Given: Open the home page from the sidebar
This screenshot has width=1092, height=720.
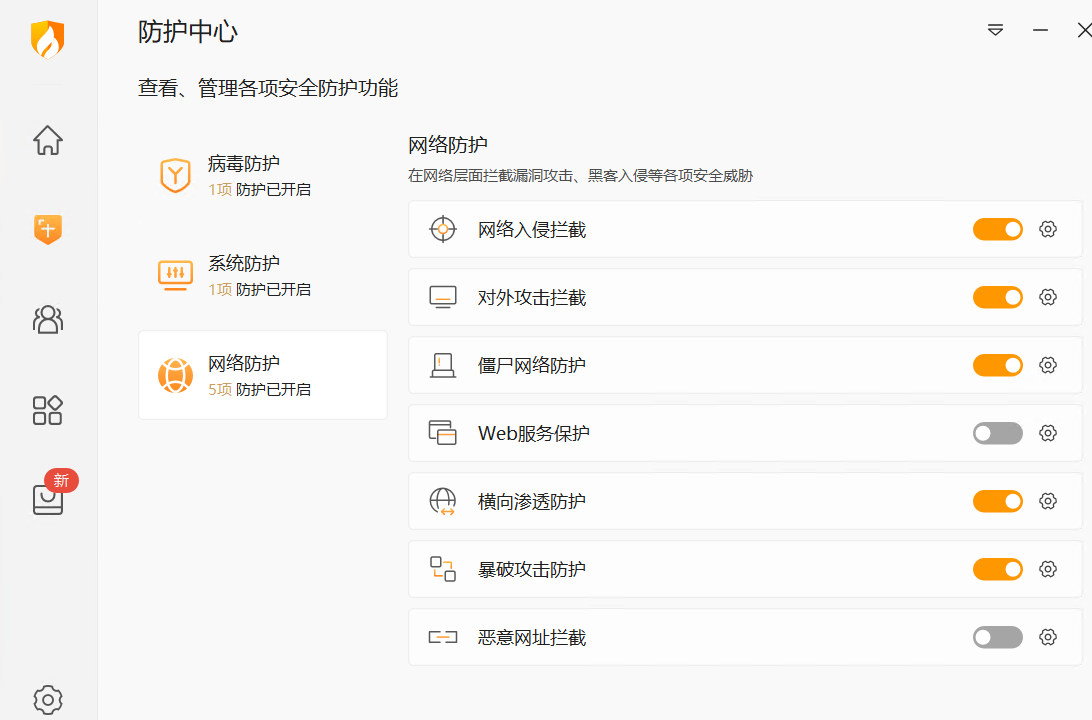Looking at the screenshot, I should pos(48,140).
